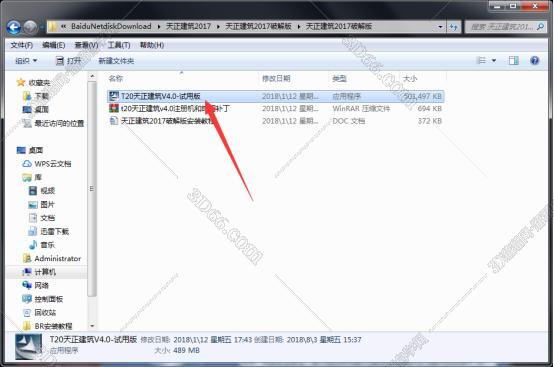The width and height of the screenshot is (554, 367).
Task: Open the 编辑(E) menu
Action: click(53, 45)
